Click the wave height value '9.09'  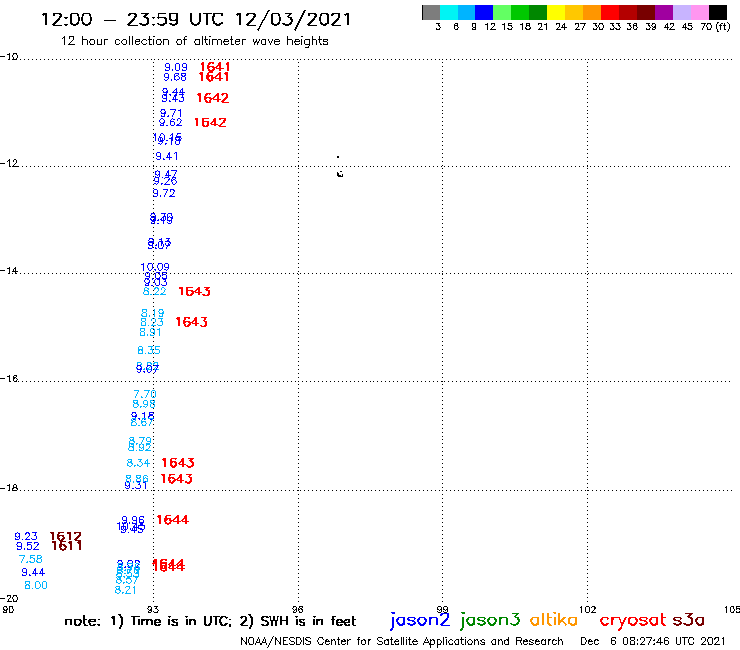176,68
